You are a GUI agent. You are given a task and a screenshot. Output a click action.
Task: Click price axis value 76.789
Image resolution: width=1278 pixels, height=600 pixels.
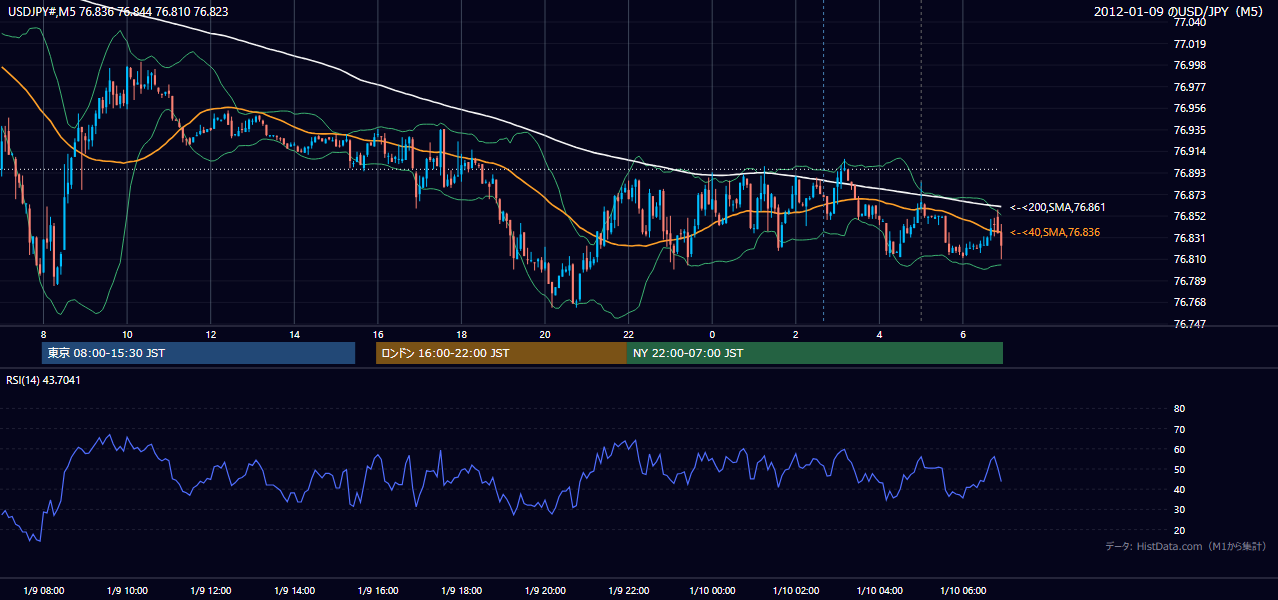pos(1190,281)
